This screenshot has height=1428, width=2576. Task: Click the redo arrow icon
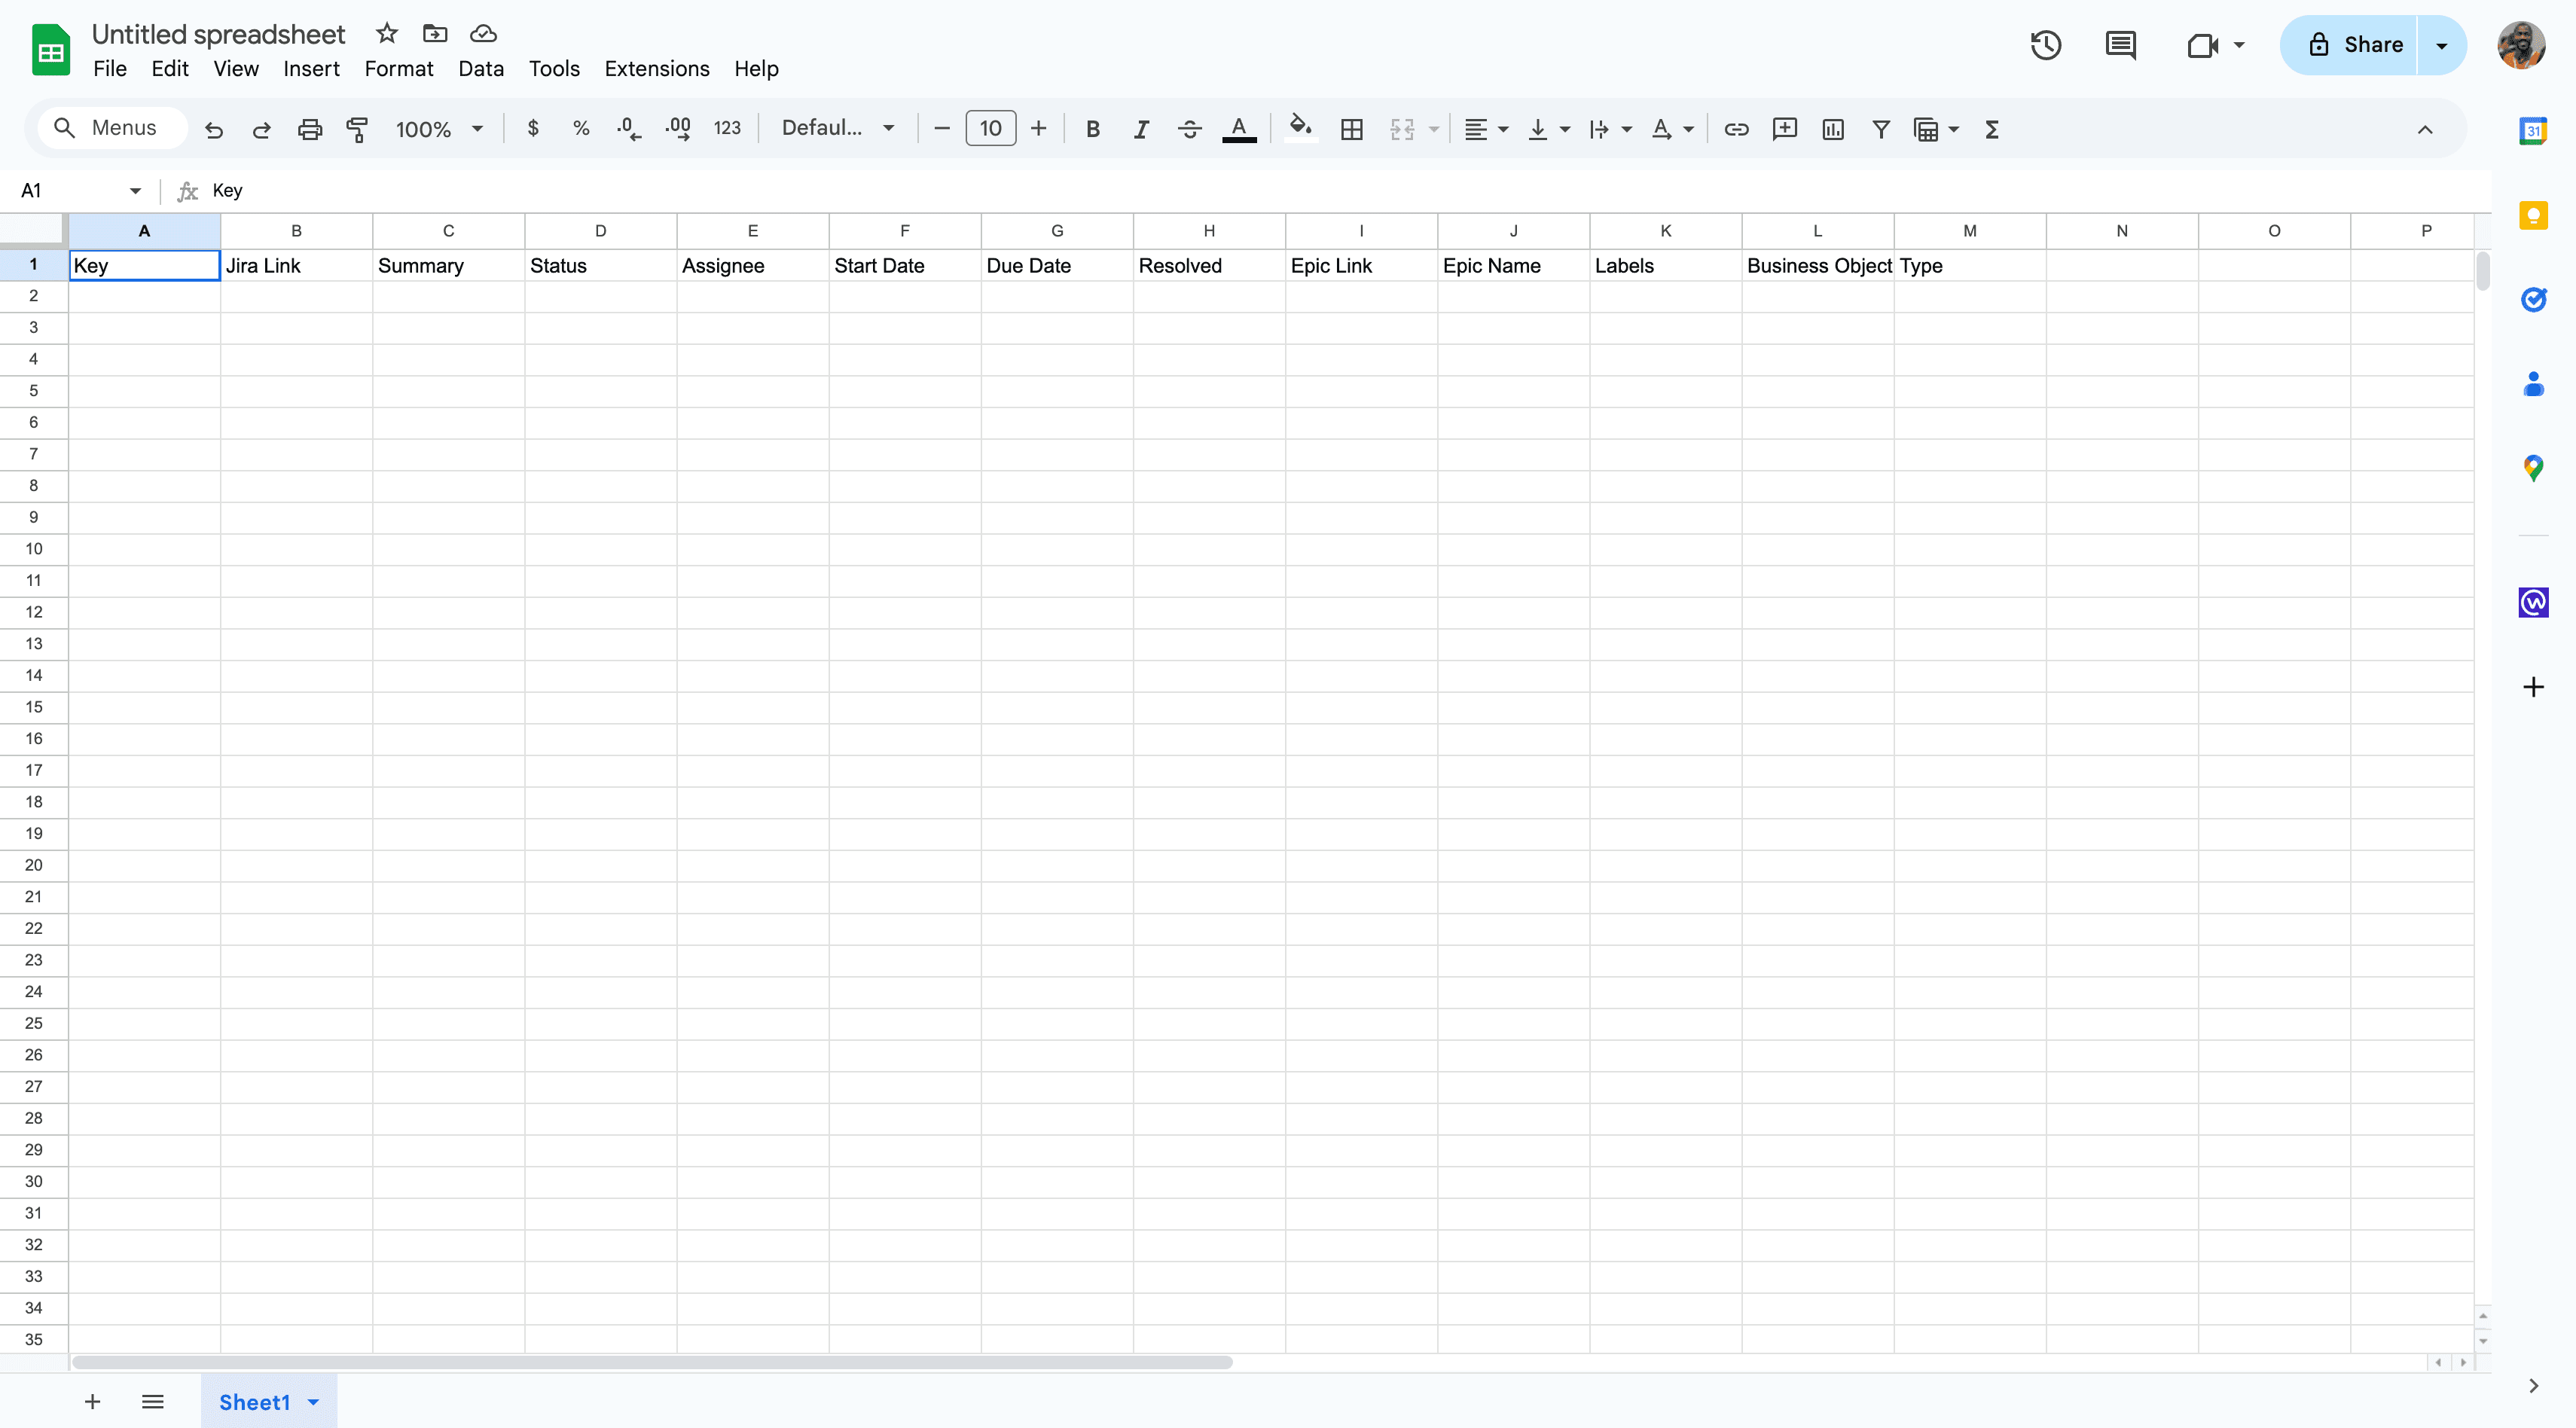click(x=261, y=129)
